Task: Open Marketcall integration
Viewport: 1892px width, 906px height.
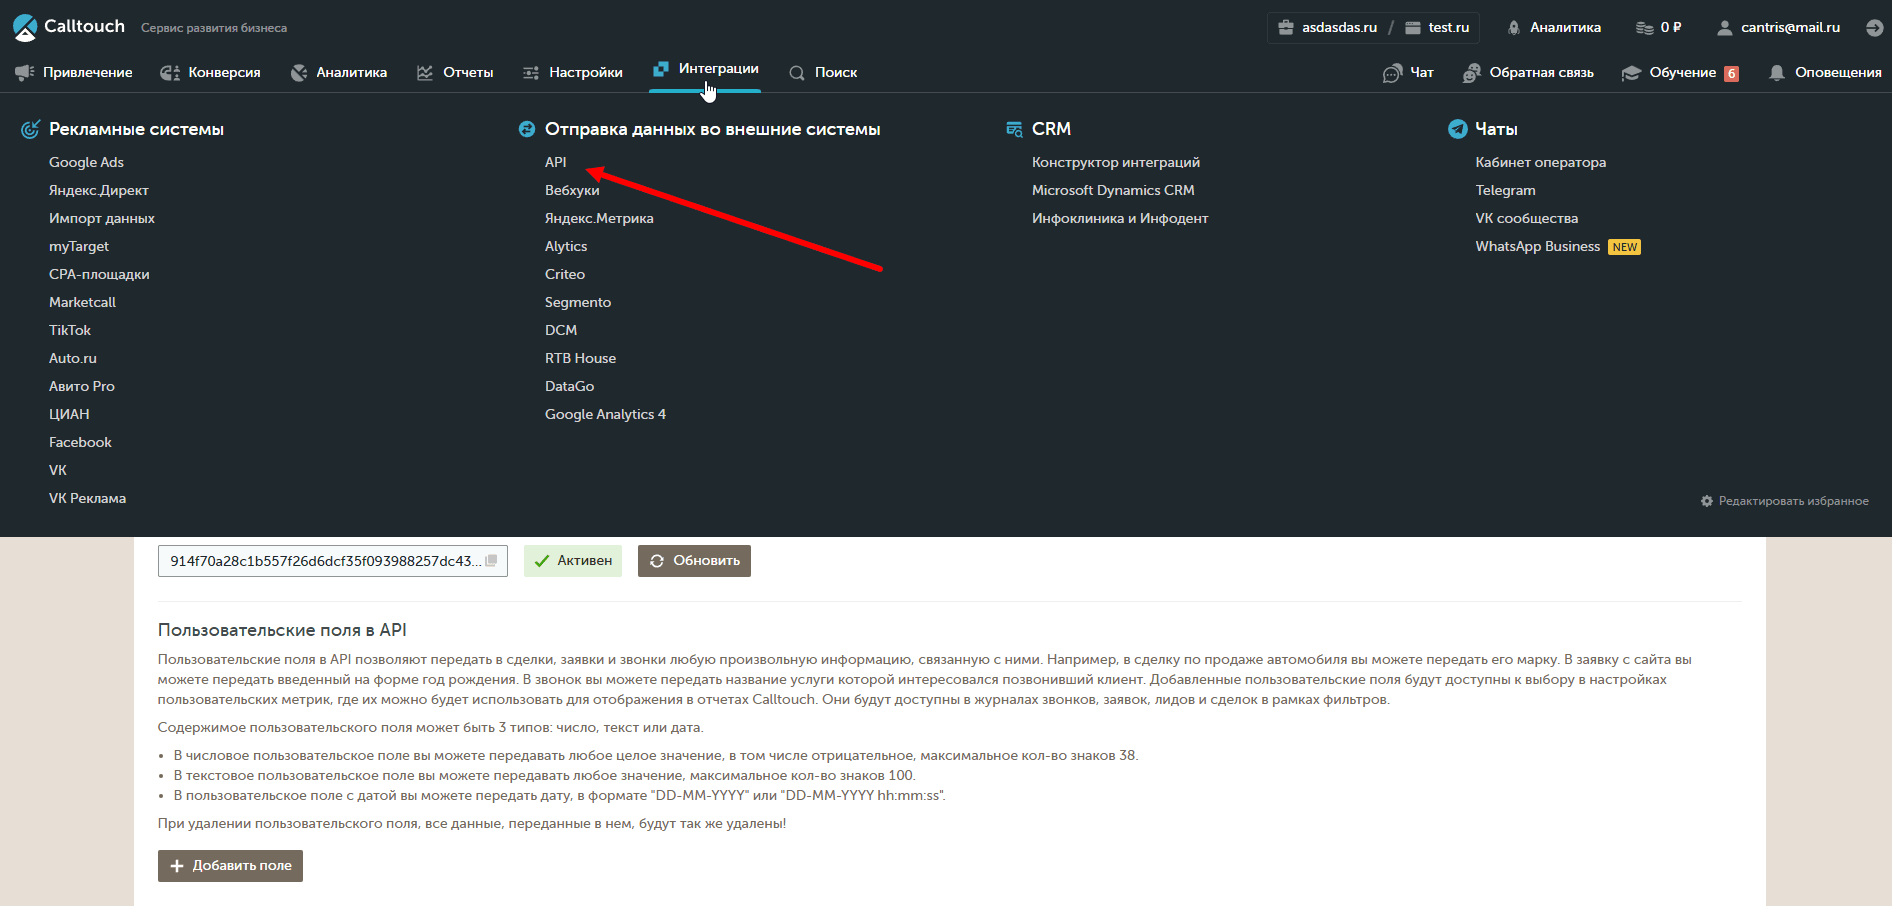Action: [82, 302]
